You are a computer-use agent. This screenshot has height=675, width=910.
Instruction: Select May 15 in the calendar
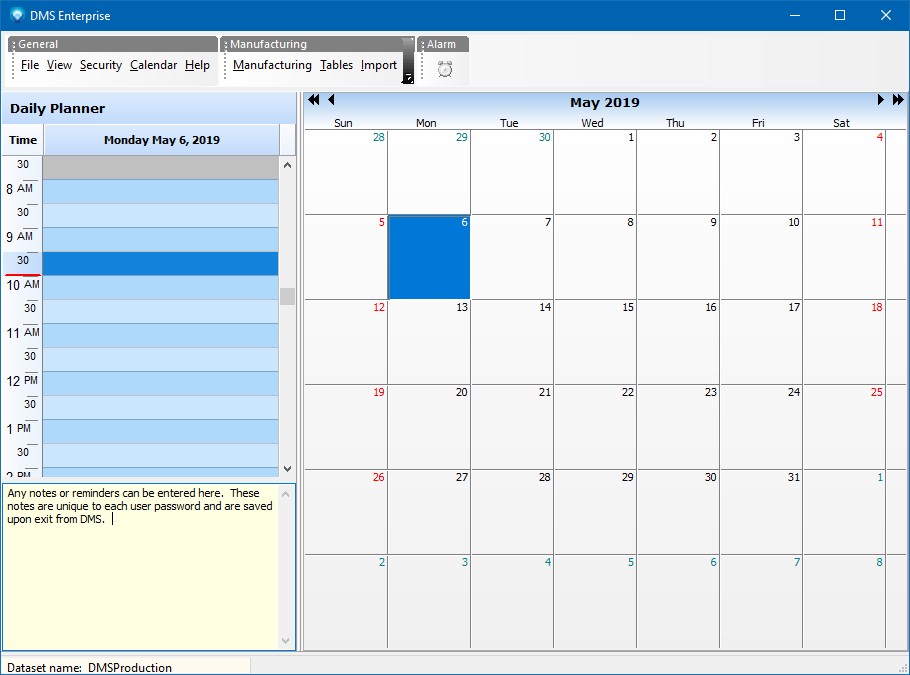594,342
